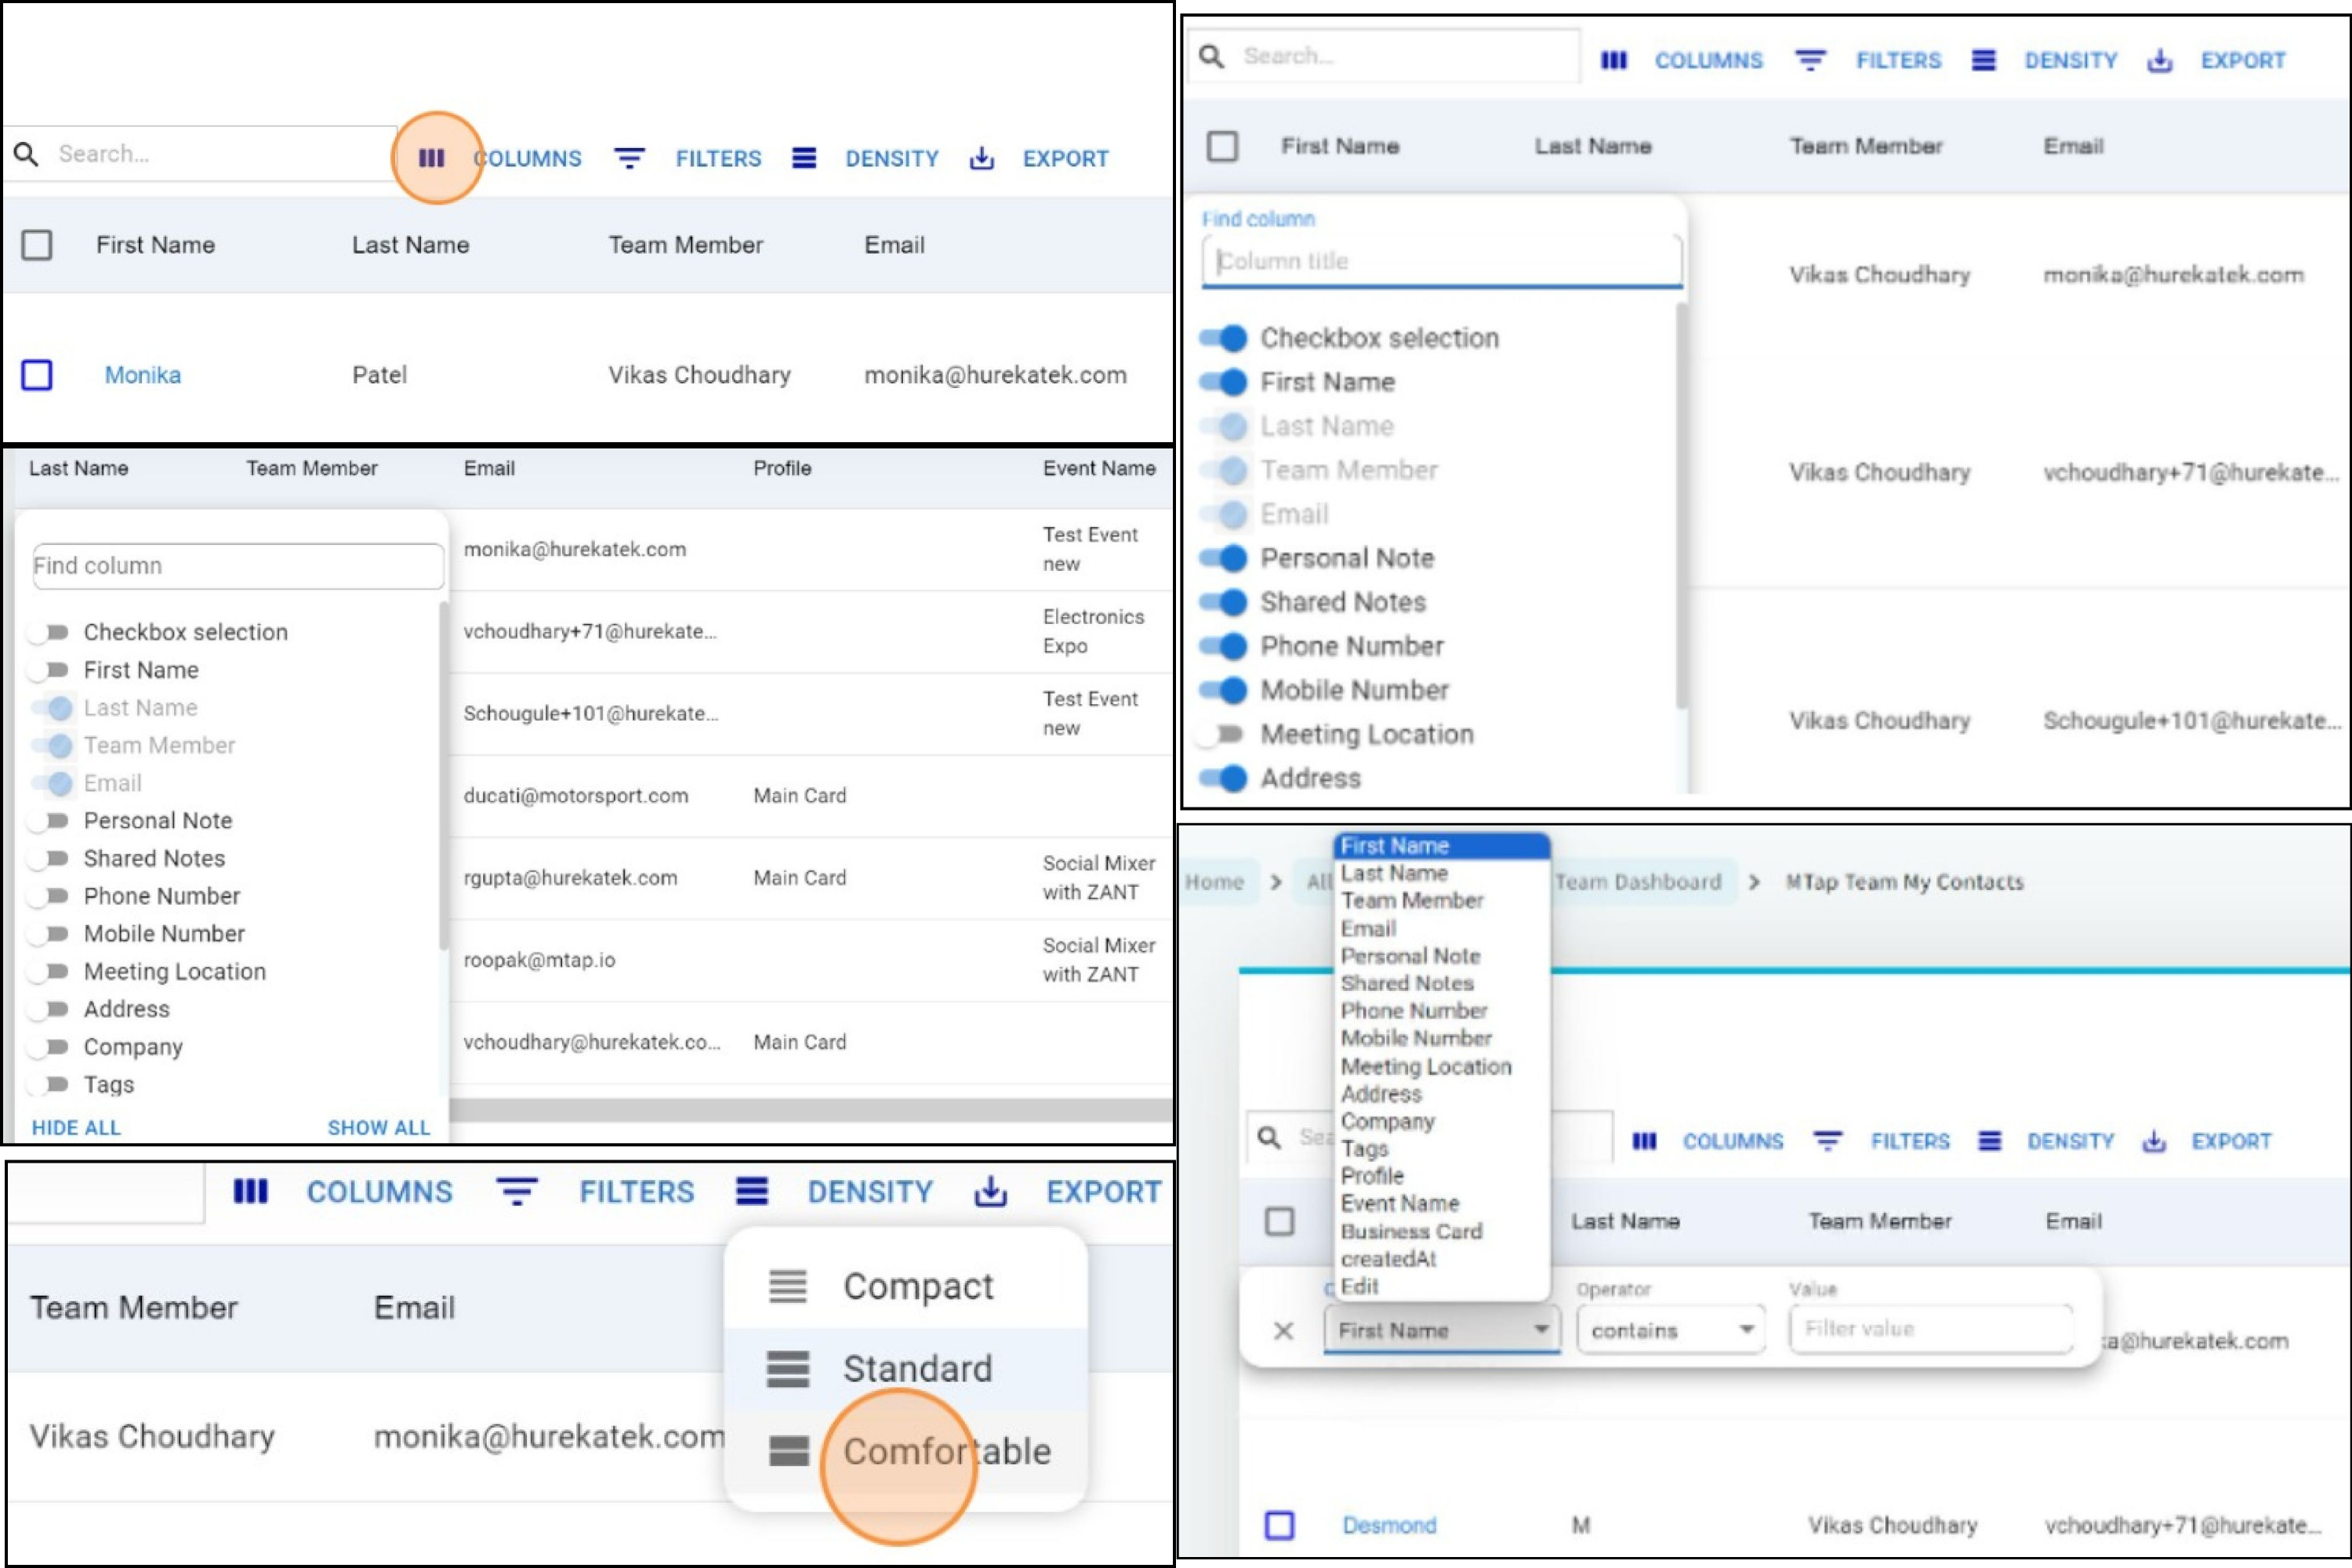Click the filter icon in the Desmond contacts panel
The image size is (2352, 1568).
click(x=1828, y=1141)
